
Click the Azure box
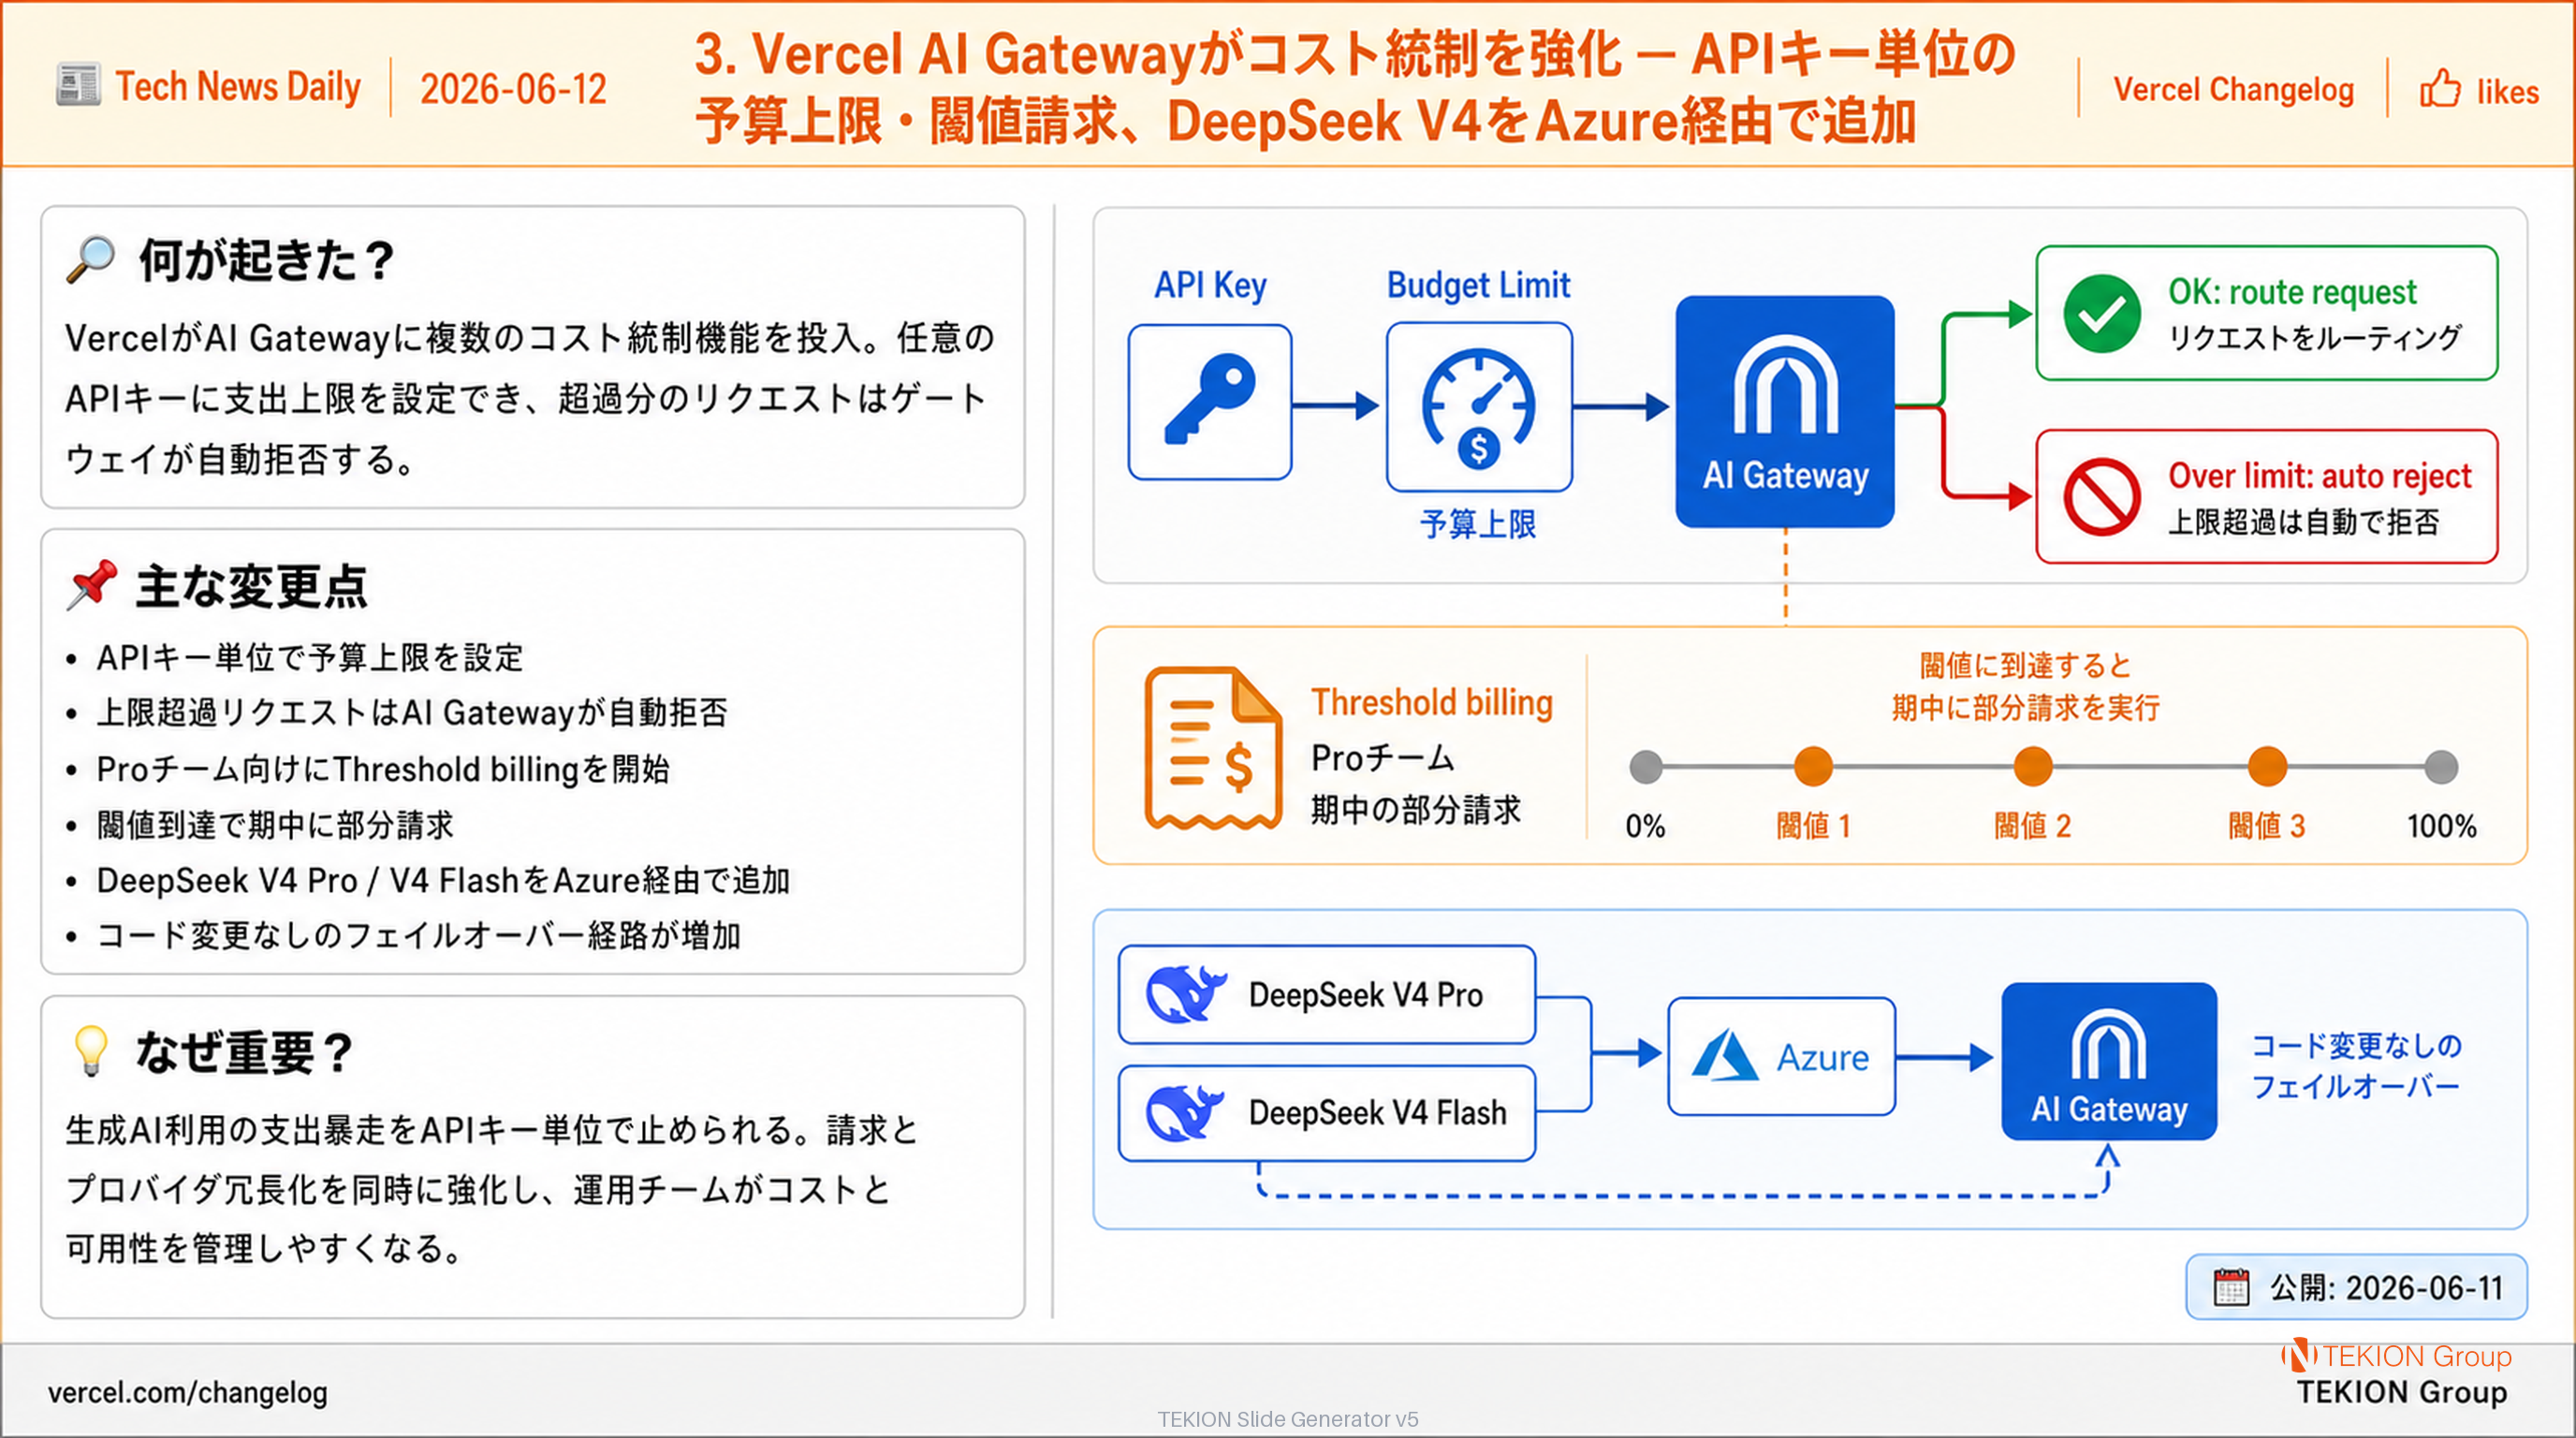click(x=1781, y=1056)
